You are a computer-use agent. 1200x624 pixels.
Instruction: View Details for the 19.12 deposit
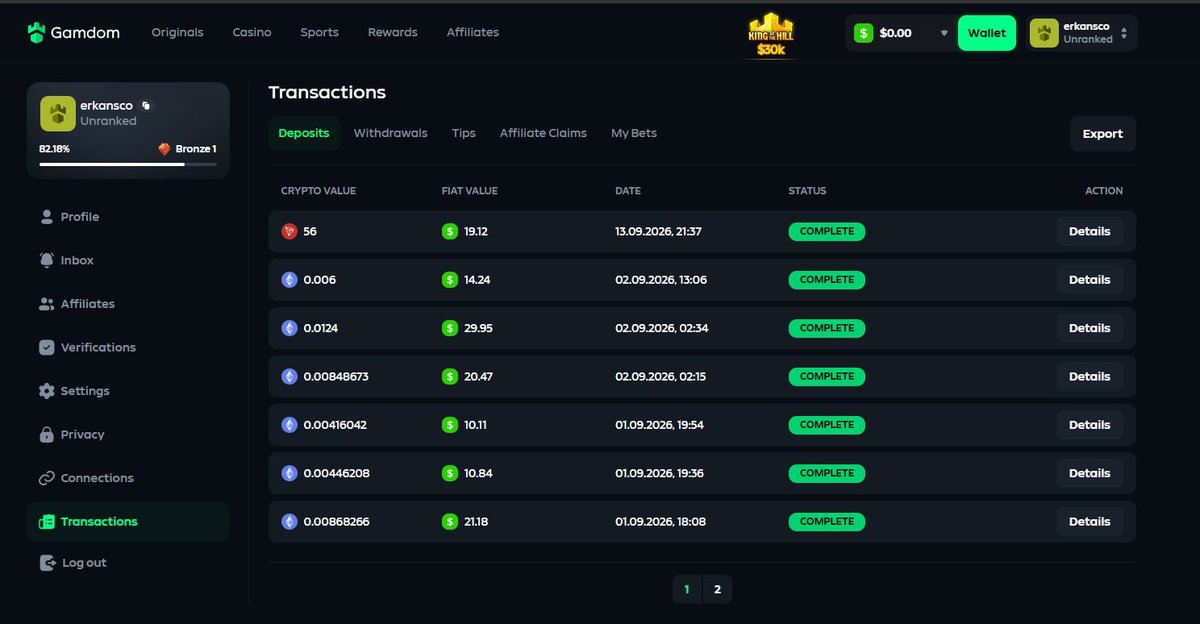point(1089,231)
